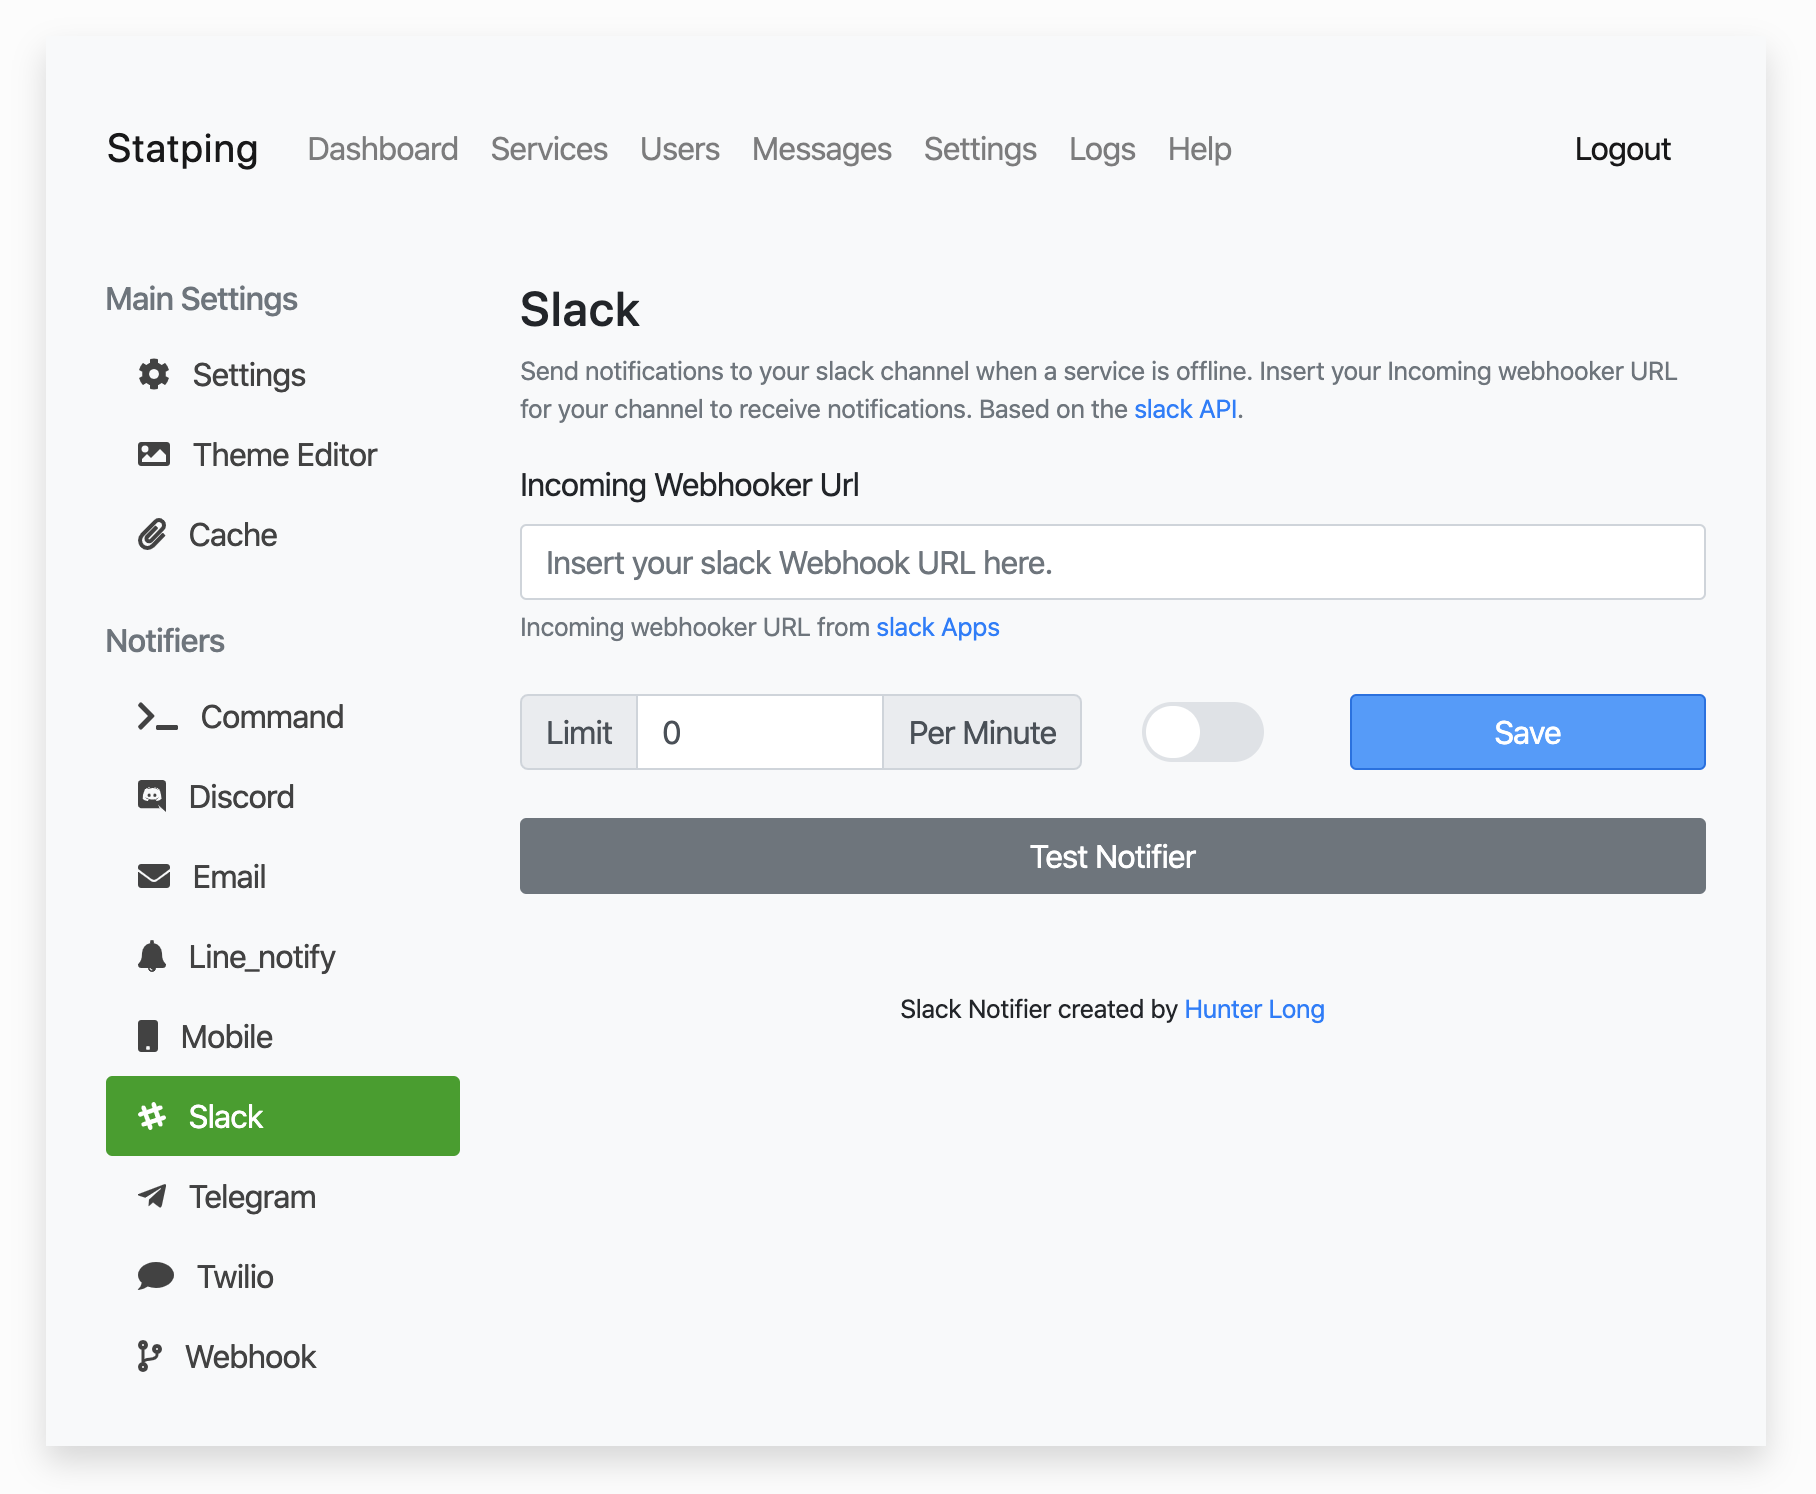Click the Cache paperclip icon

[152, 535]
